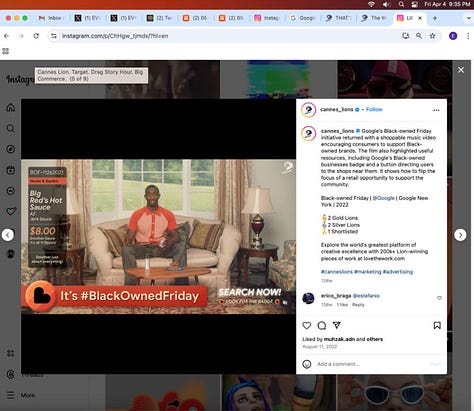Go back in Chrome
This screenshot has width=474, height=411.
(x=6, y=36)
